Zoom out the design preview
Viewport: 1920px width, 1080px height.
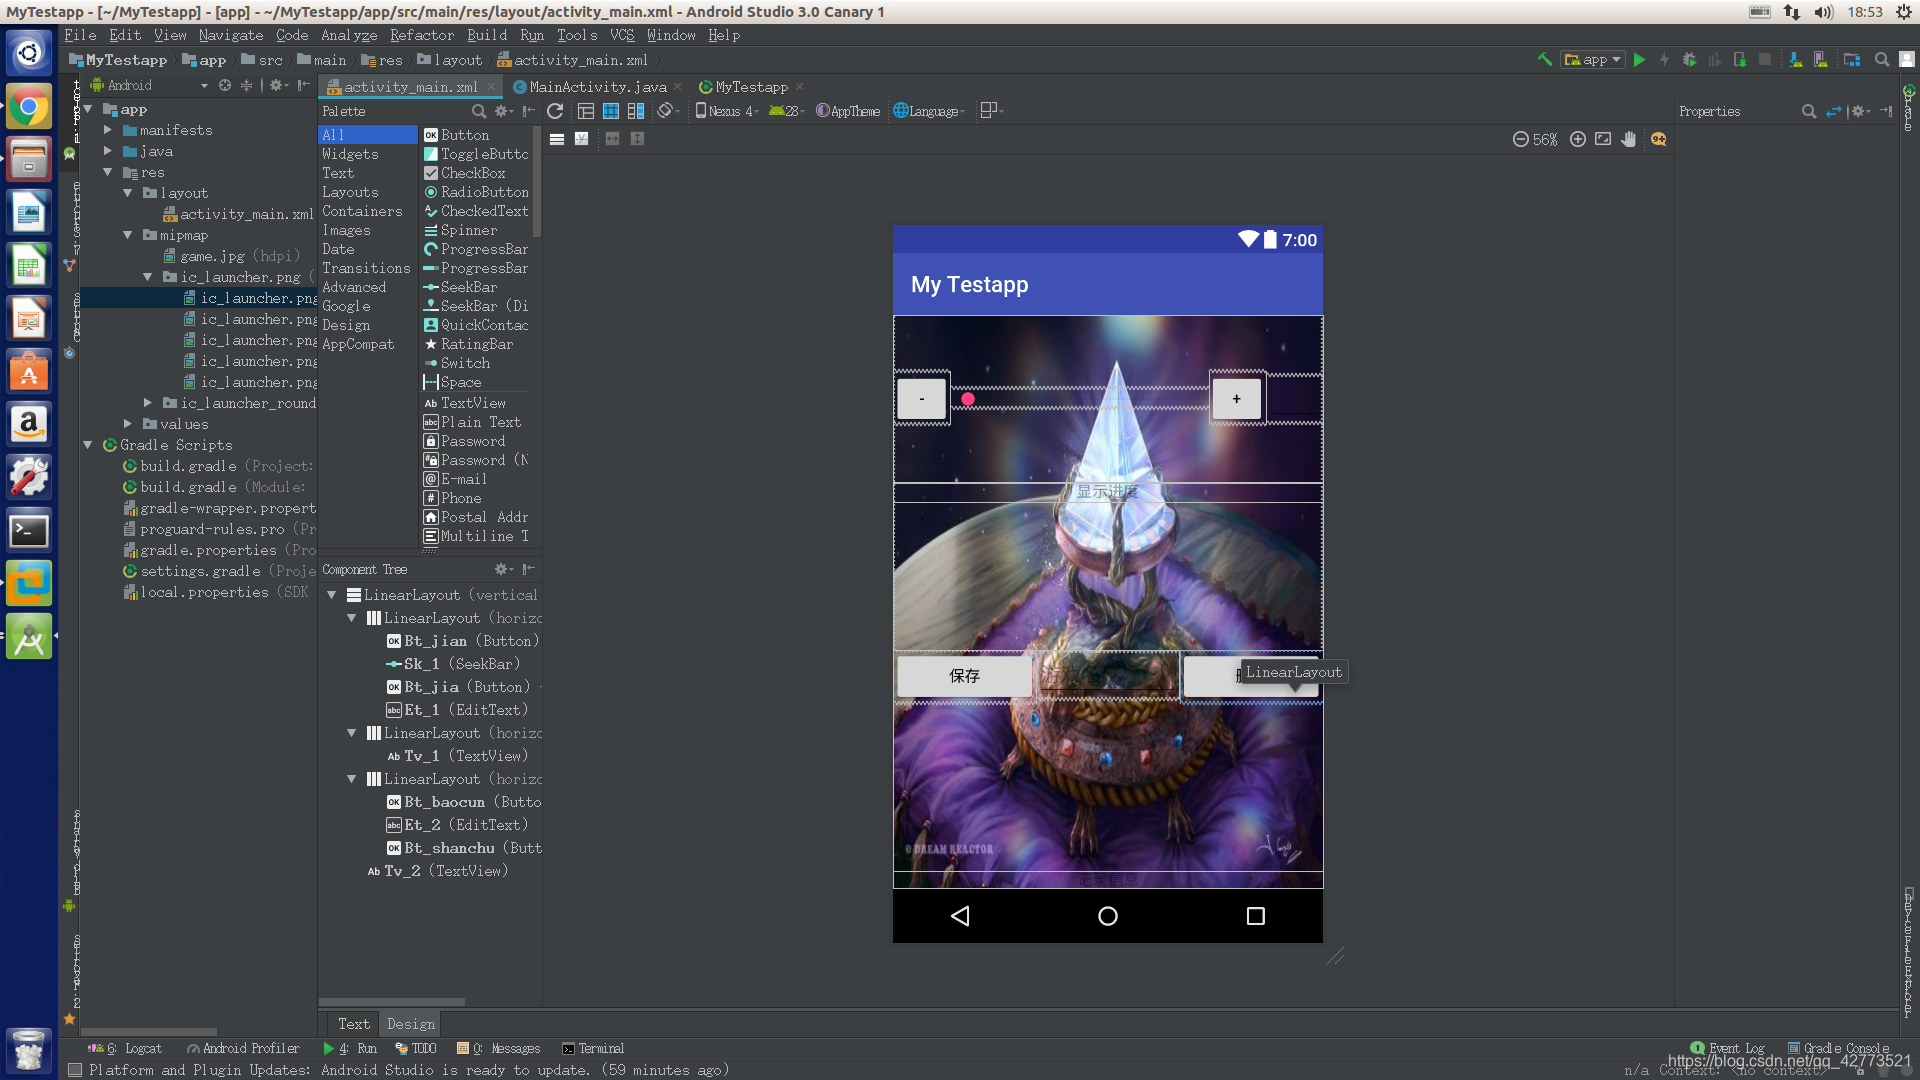(1520, 140)
